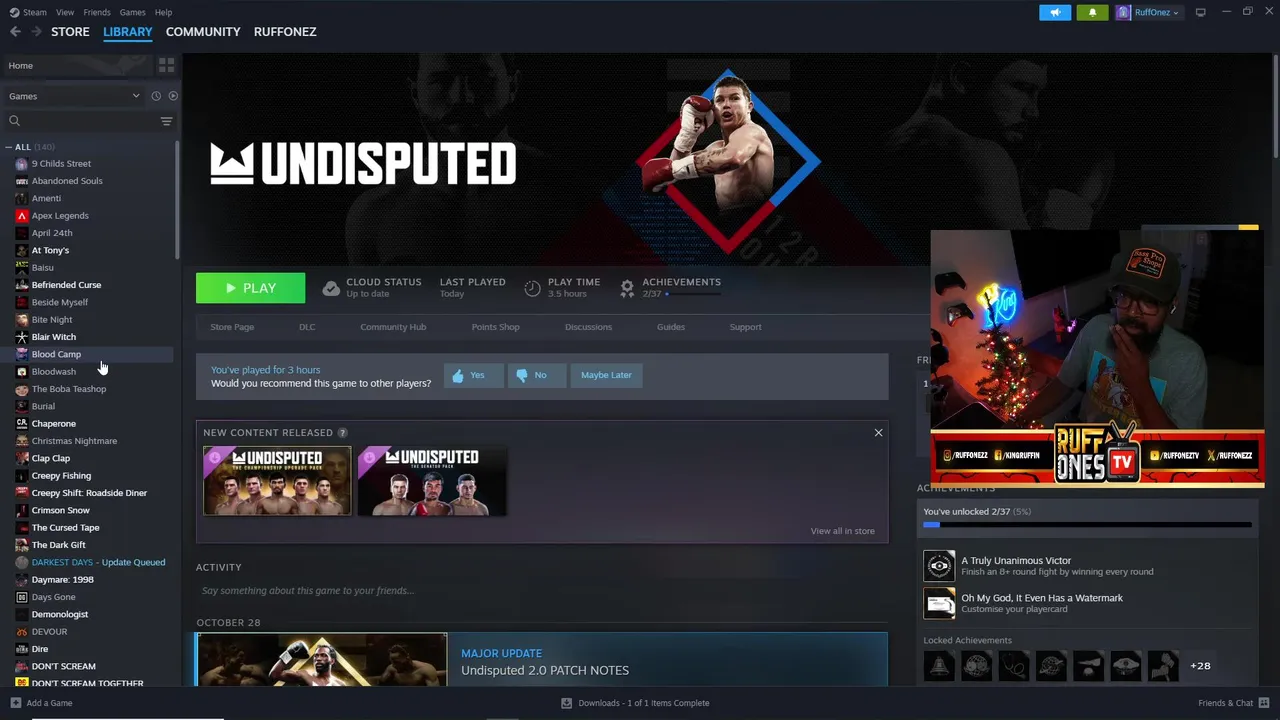Choose Maybe Later for recommendation
This screenshot has width=1280, height=720.
coord(606,375)
